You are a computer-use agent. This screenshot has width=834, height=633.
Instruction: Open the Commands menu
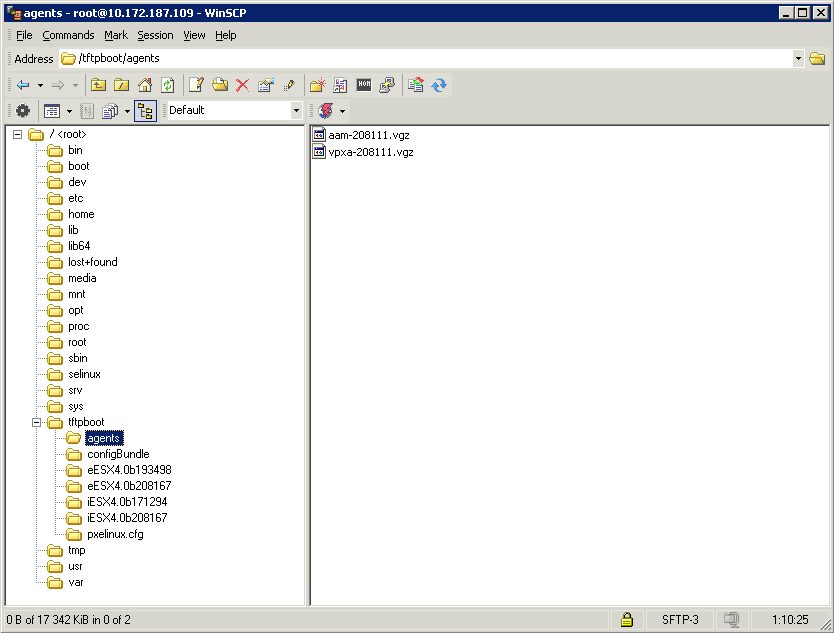(68, 35)
